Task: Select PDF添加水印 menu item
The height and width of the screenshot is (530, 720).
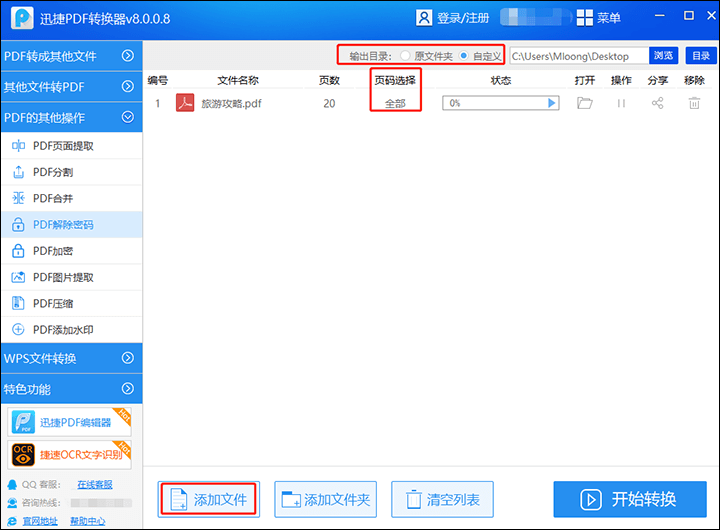Action: pos(71,329)
